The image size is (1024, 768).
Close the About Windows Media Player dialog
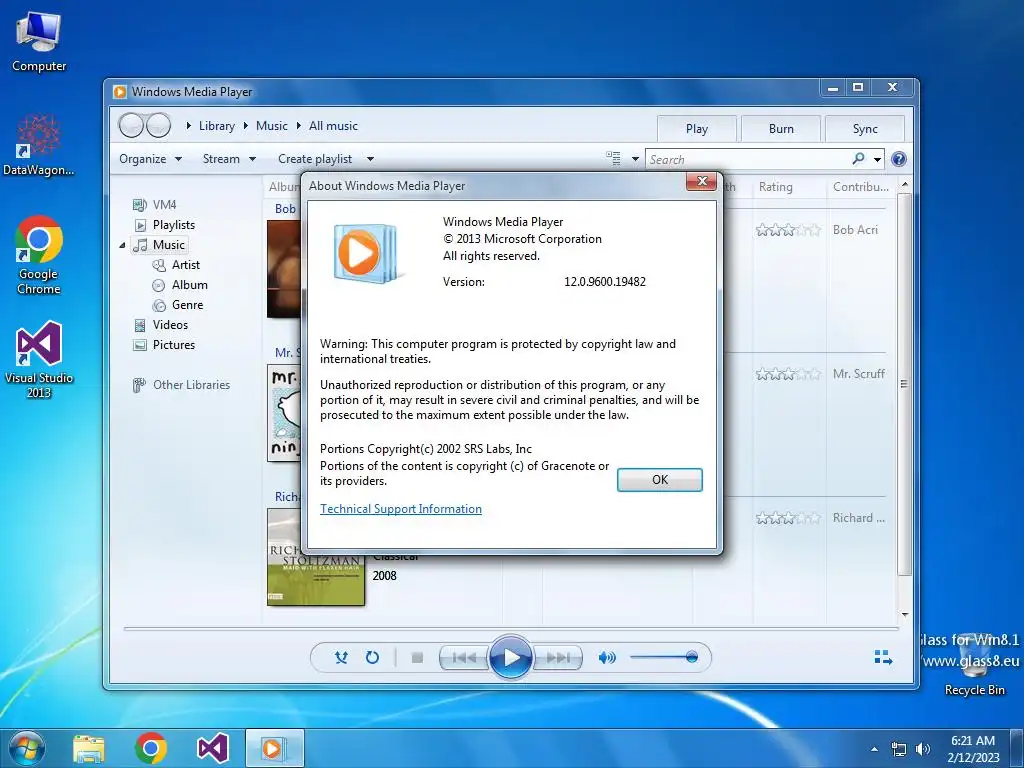pos(702,181)
